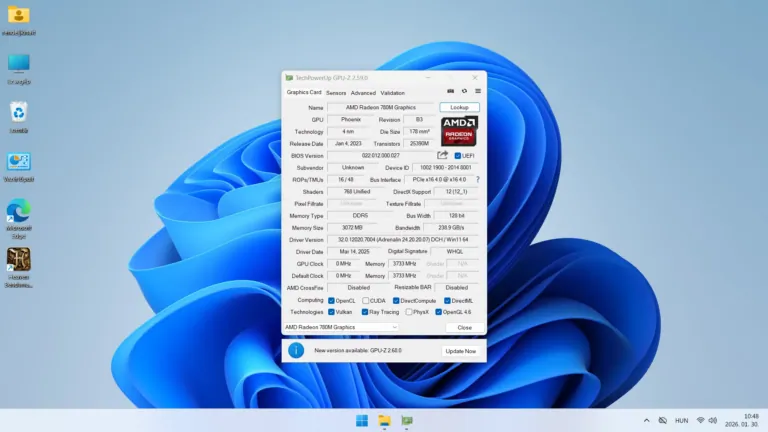The width and height of the screenshot is (768, 432).
Task: Click the Transistors value 25390M
Action: 419,144
